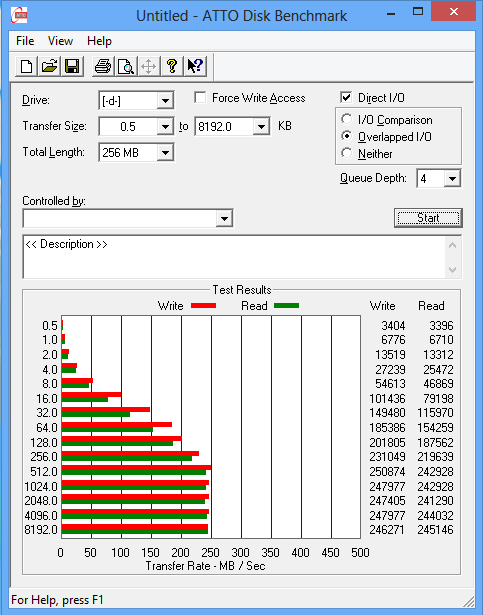Open the Help menu
The width and height of the screenshot is (483, 615).
(x=99, y=41)
